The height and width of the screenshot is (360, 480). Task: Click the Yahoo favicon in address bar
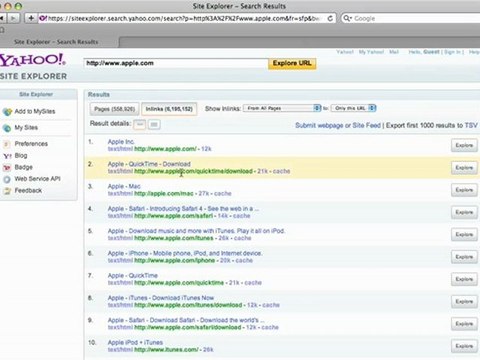43,18
